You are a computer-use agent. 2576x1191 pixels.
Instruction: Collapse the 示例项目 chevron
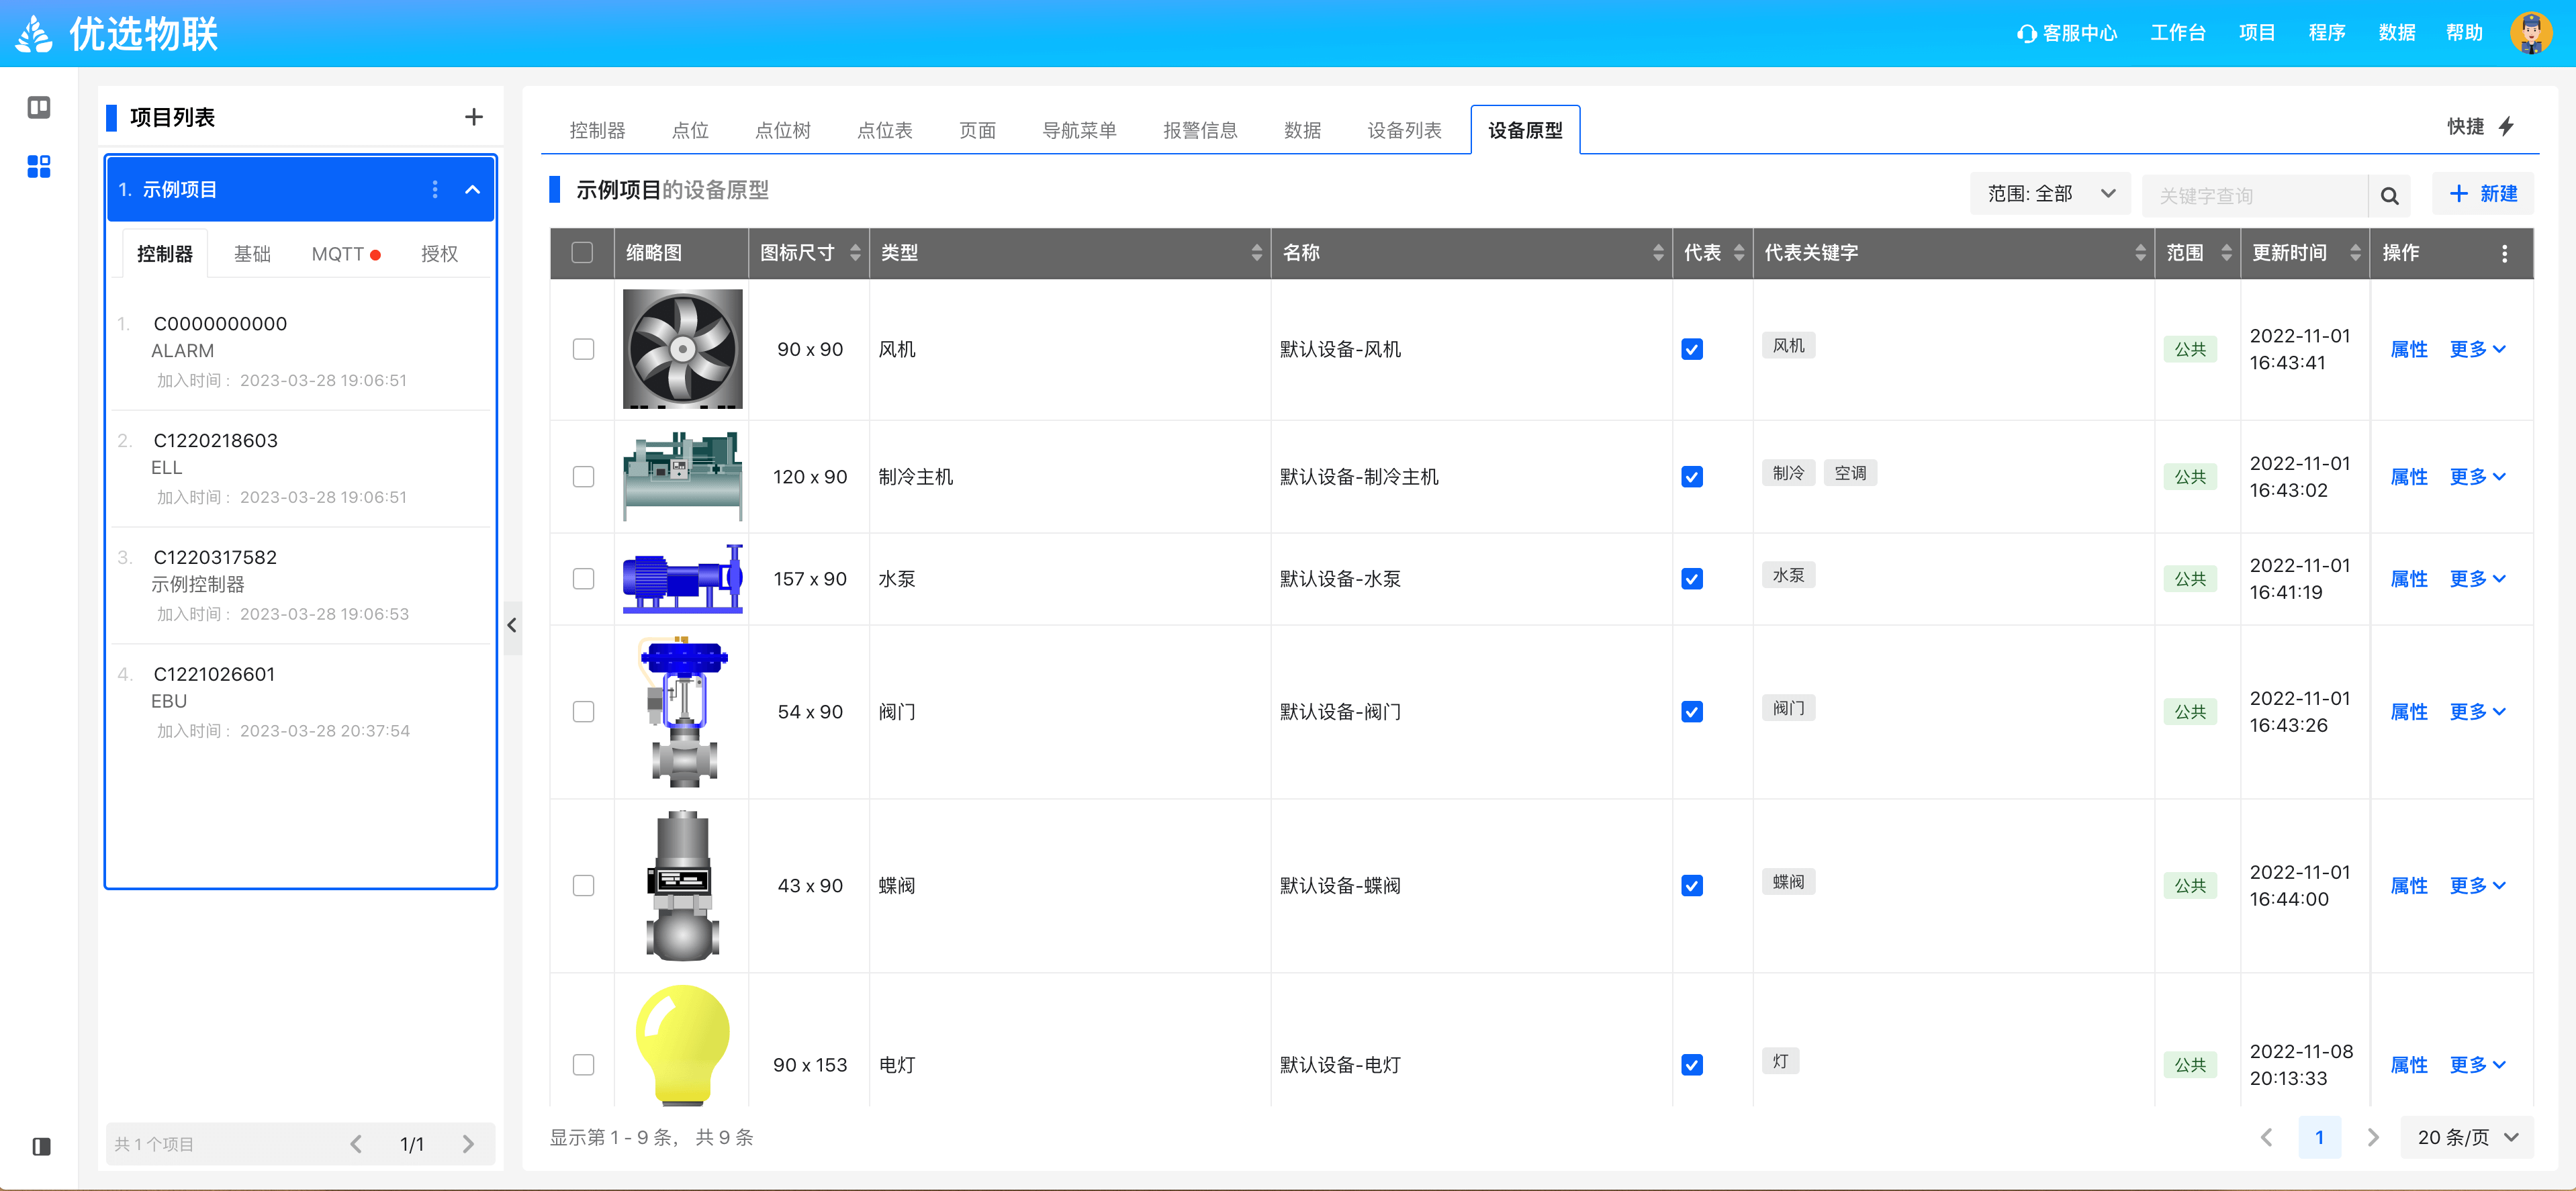tap(473, 189)
